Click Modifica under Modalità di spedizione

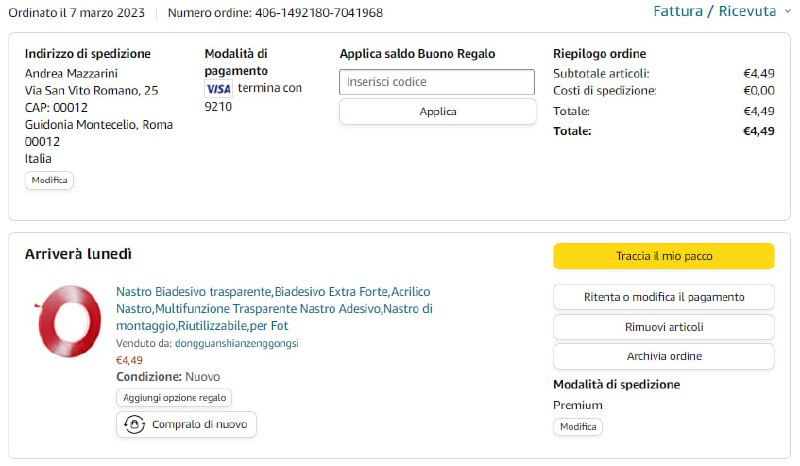(578, 427)
